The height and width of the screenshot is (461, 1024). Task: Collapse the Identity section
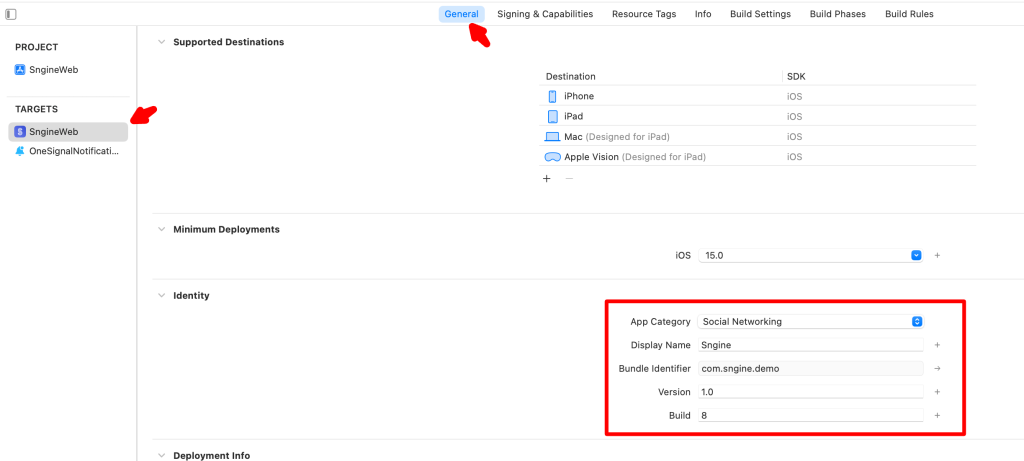161,296
